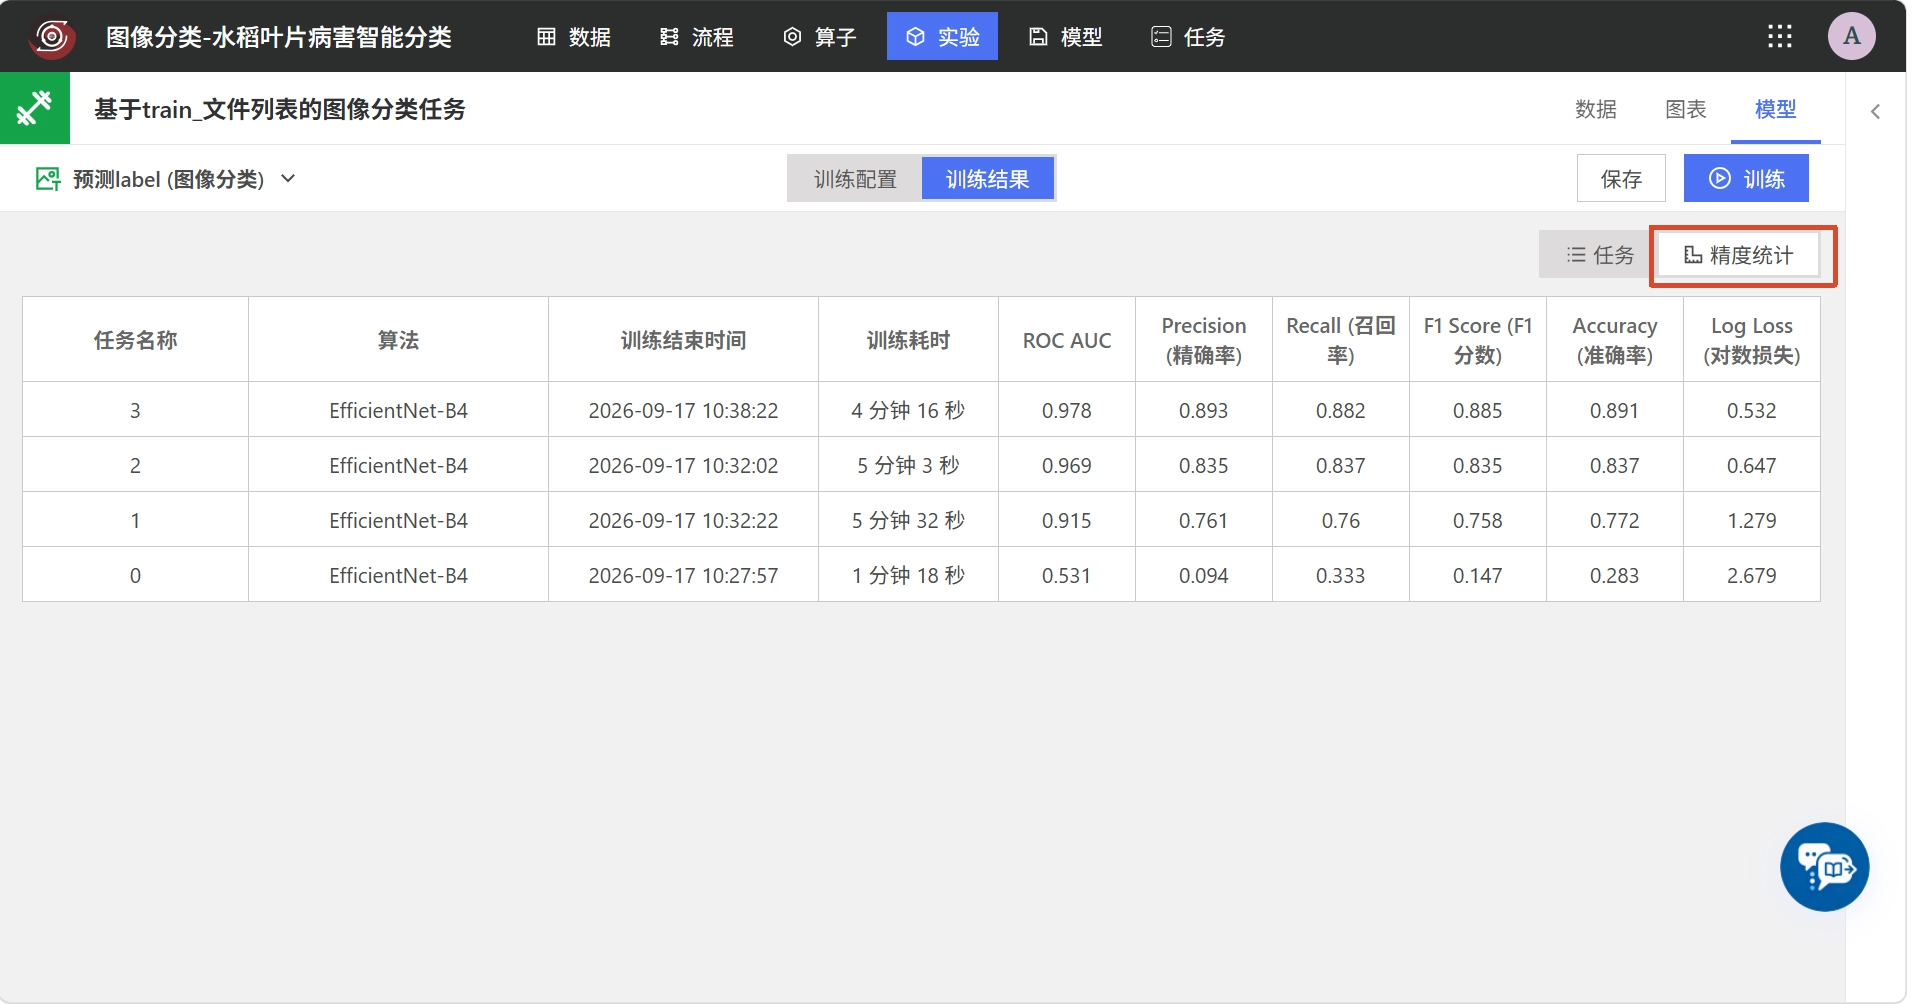The width and height of the screenshot is (1912, 1008).
Task: Go to the 流程 navigation menu
Action: 697,37
